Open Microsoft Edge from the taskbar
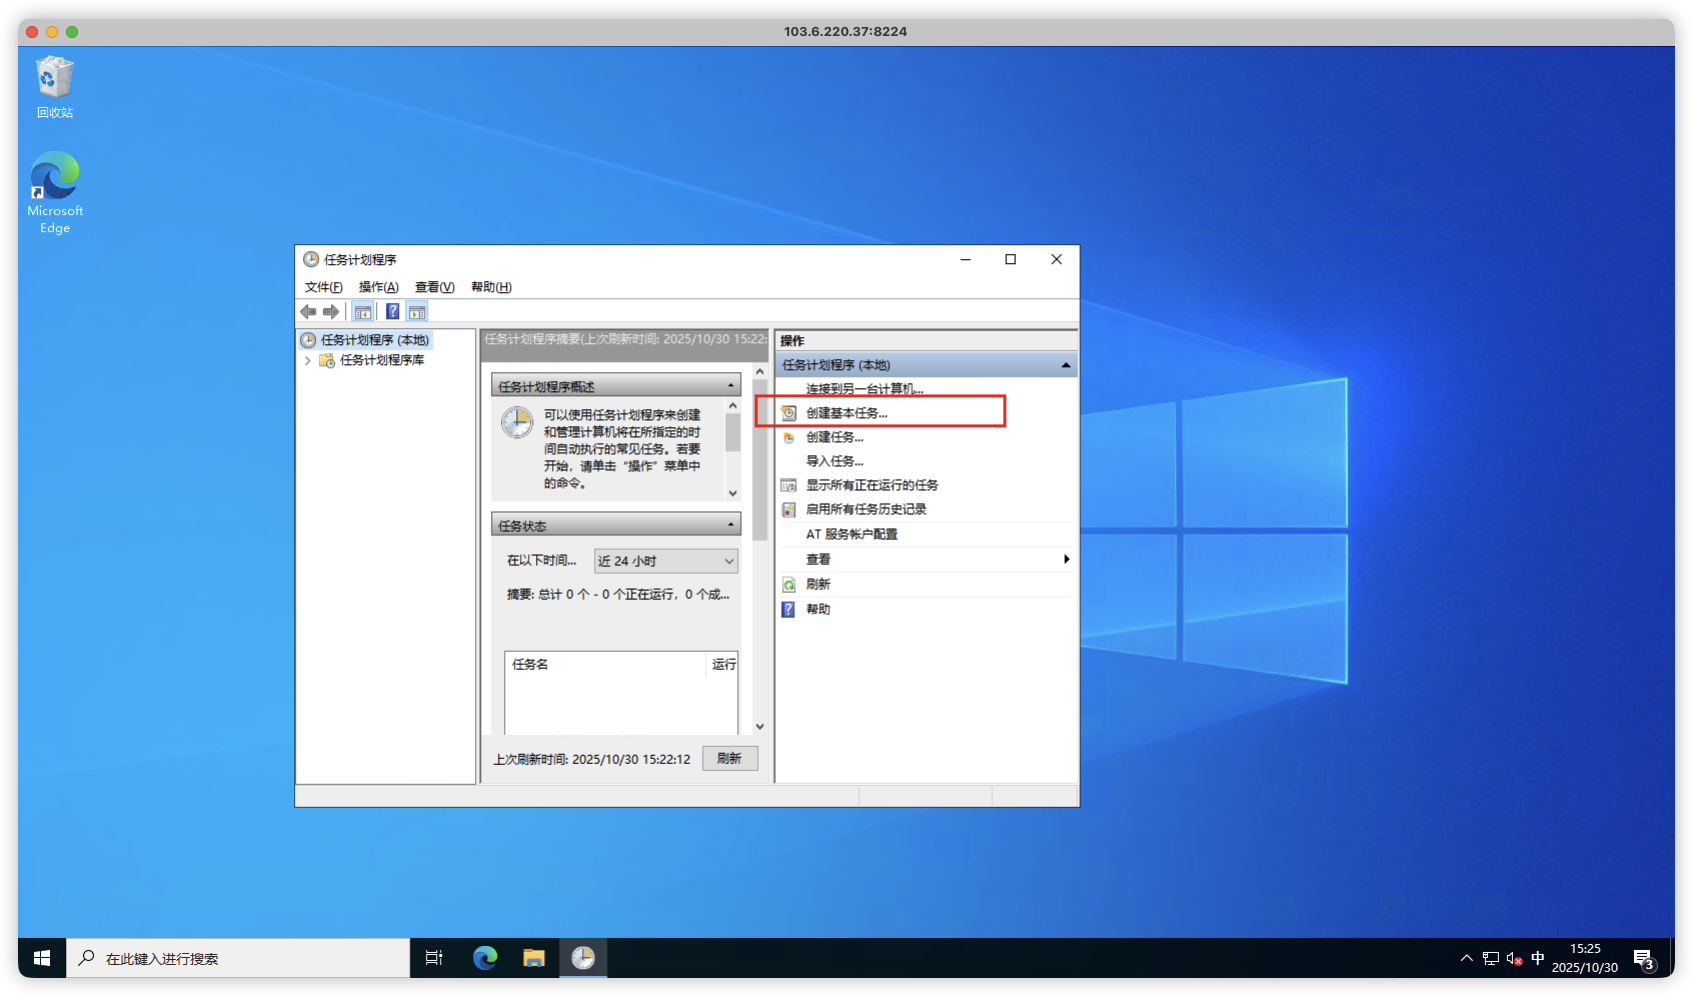 (x=485, y=958)
